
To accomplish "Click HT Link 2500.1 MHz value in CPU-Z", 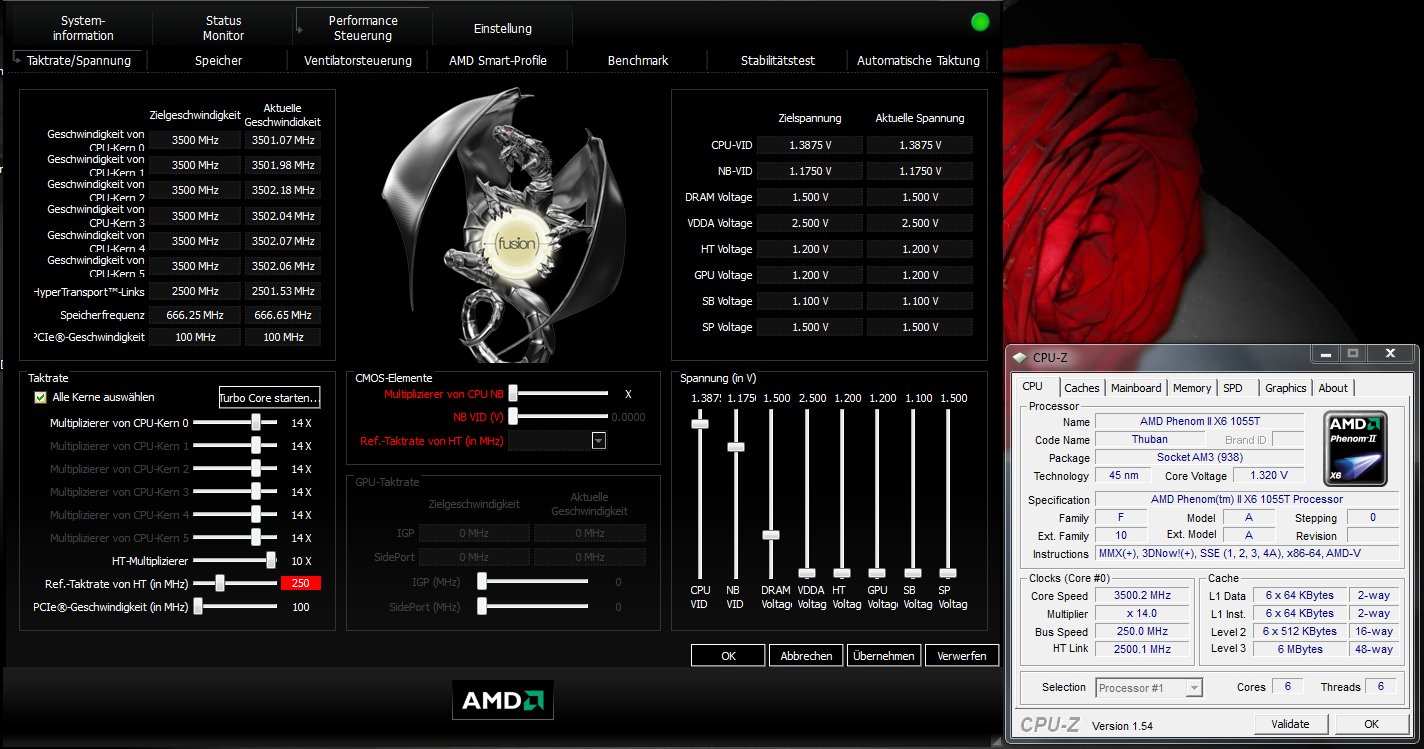I will click(x=1144, y=649).
